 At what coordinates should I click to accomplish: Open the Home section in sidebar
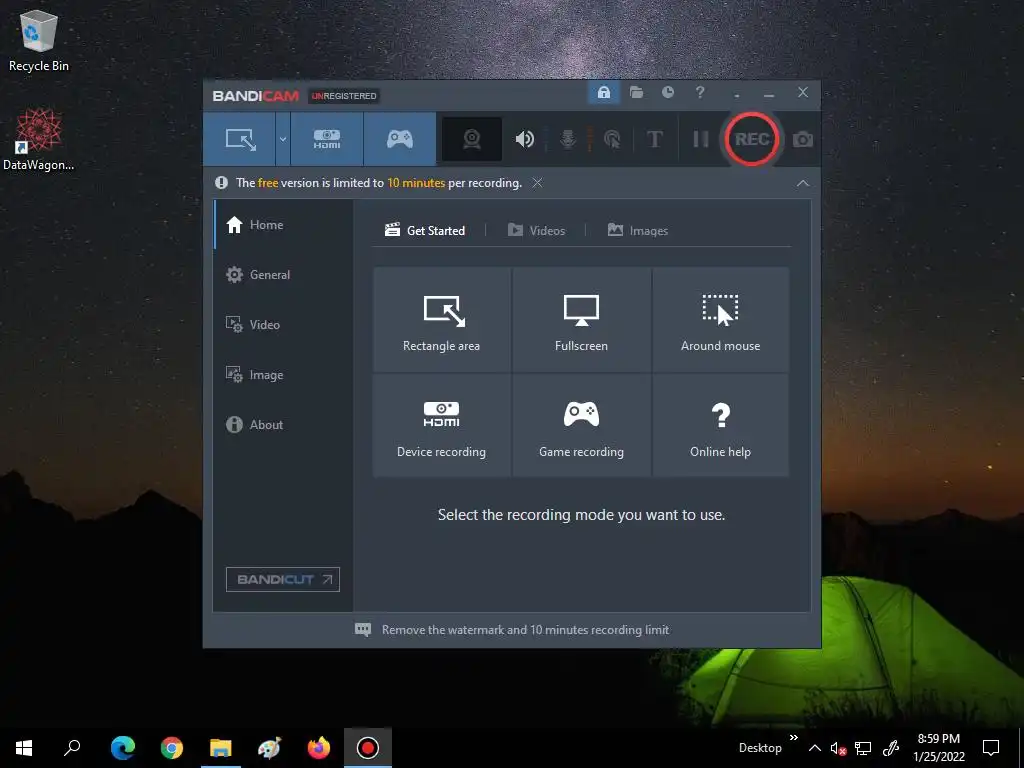click(283, 225)
